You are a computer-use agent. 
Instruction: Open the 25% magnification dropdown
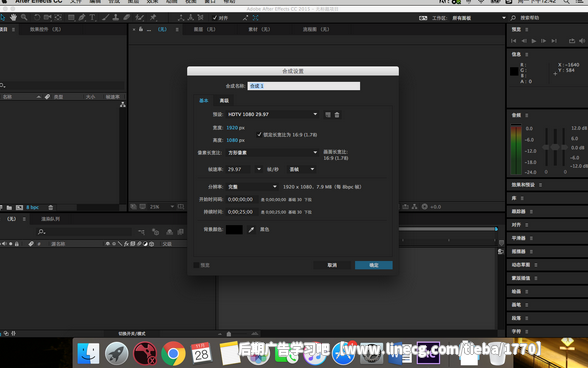point(162,207)
